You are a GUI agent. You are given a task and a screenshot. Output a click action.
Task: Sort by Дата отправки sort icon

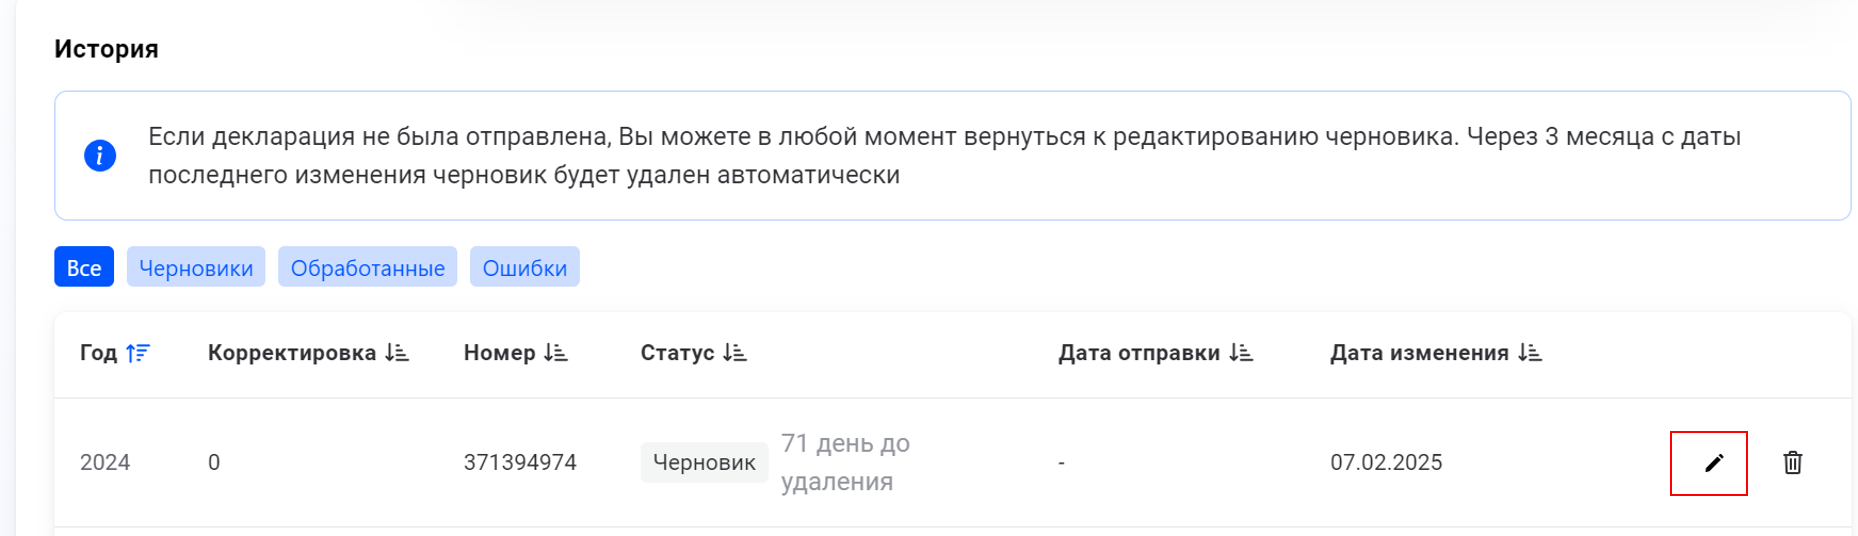(x=1241, y=353)
